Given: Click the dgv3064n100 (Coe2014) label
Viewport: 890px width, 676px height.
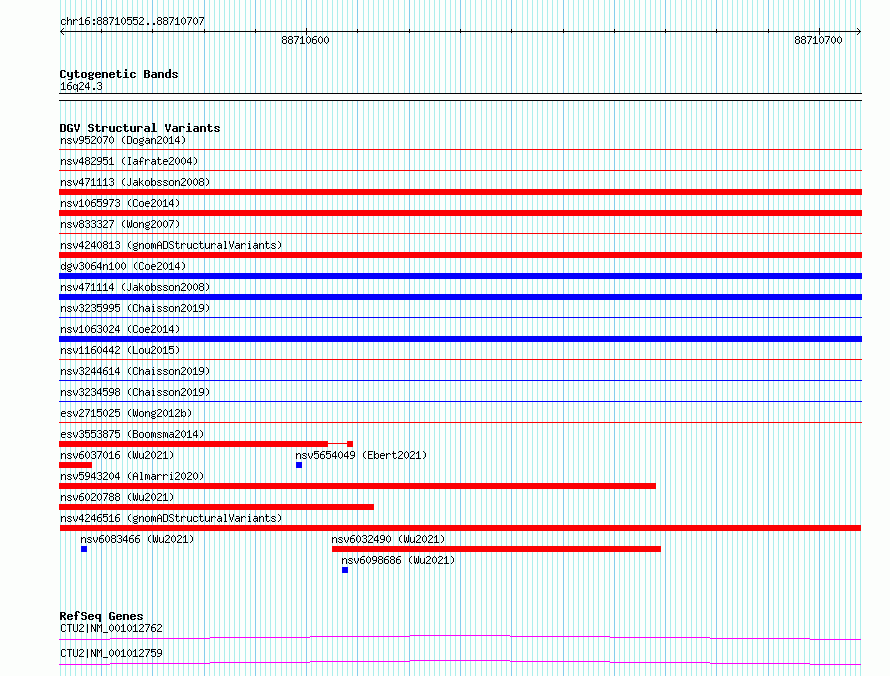Looking at the screenshot, I should coord(123,266).
